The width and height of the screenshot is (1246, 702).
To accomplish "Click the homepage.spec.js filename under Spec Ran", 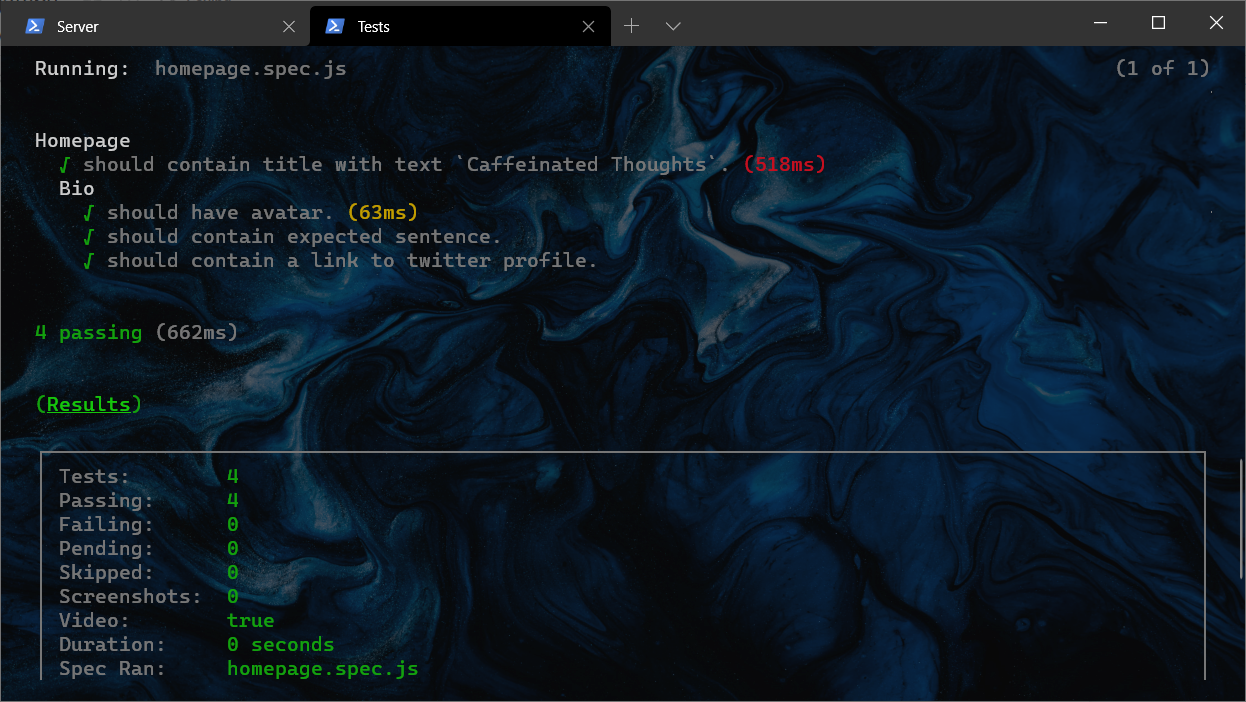I will [x=323, y=668].
